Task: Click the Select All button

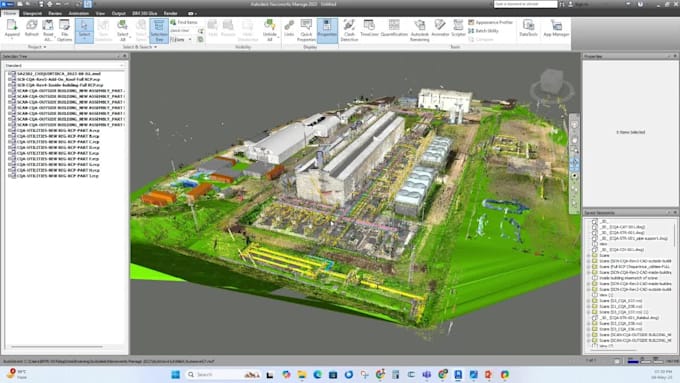Action: coord(123,29)
